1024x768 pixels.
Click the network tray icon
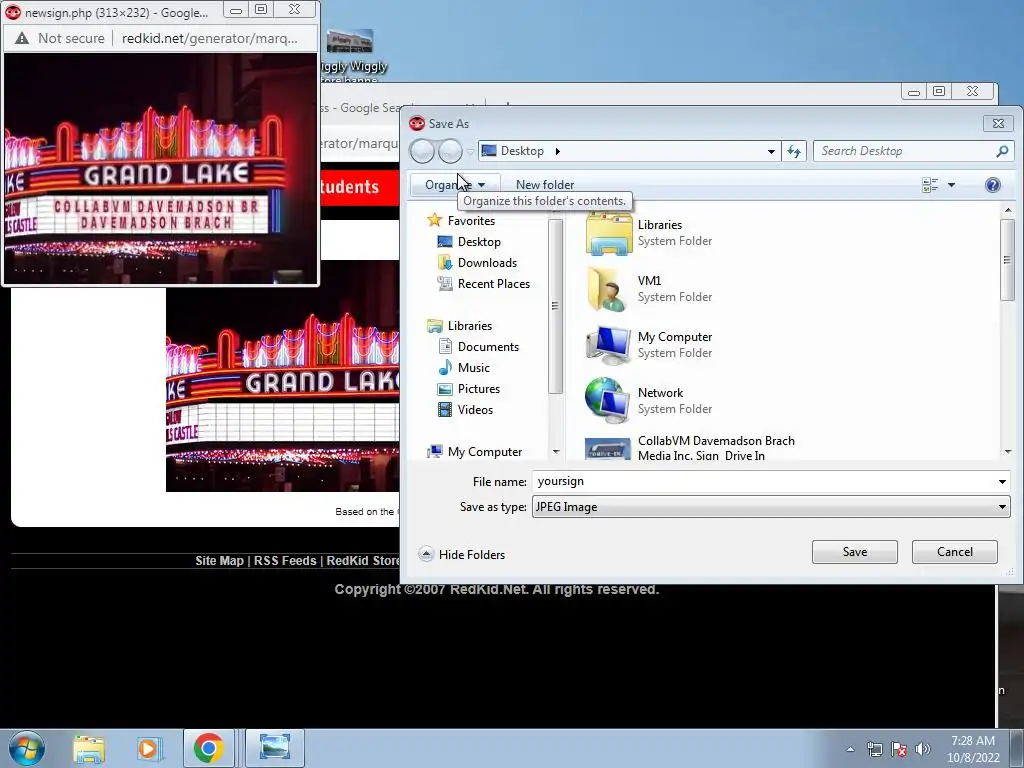874,749
